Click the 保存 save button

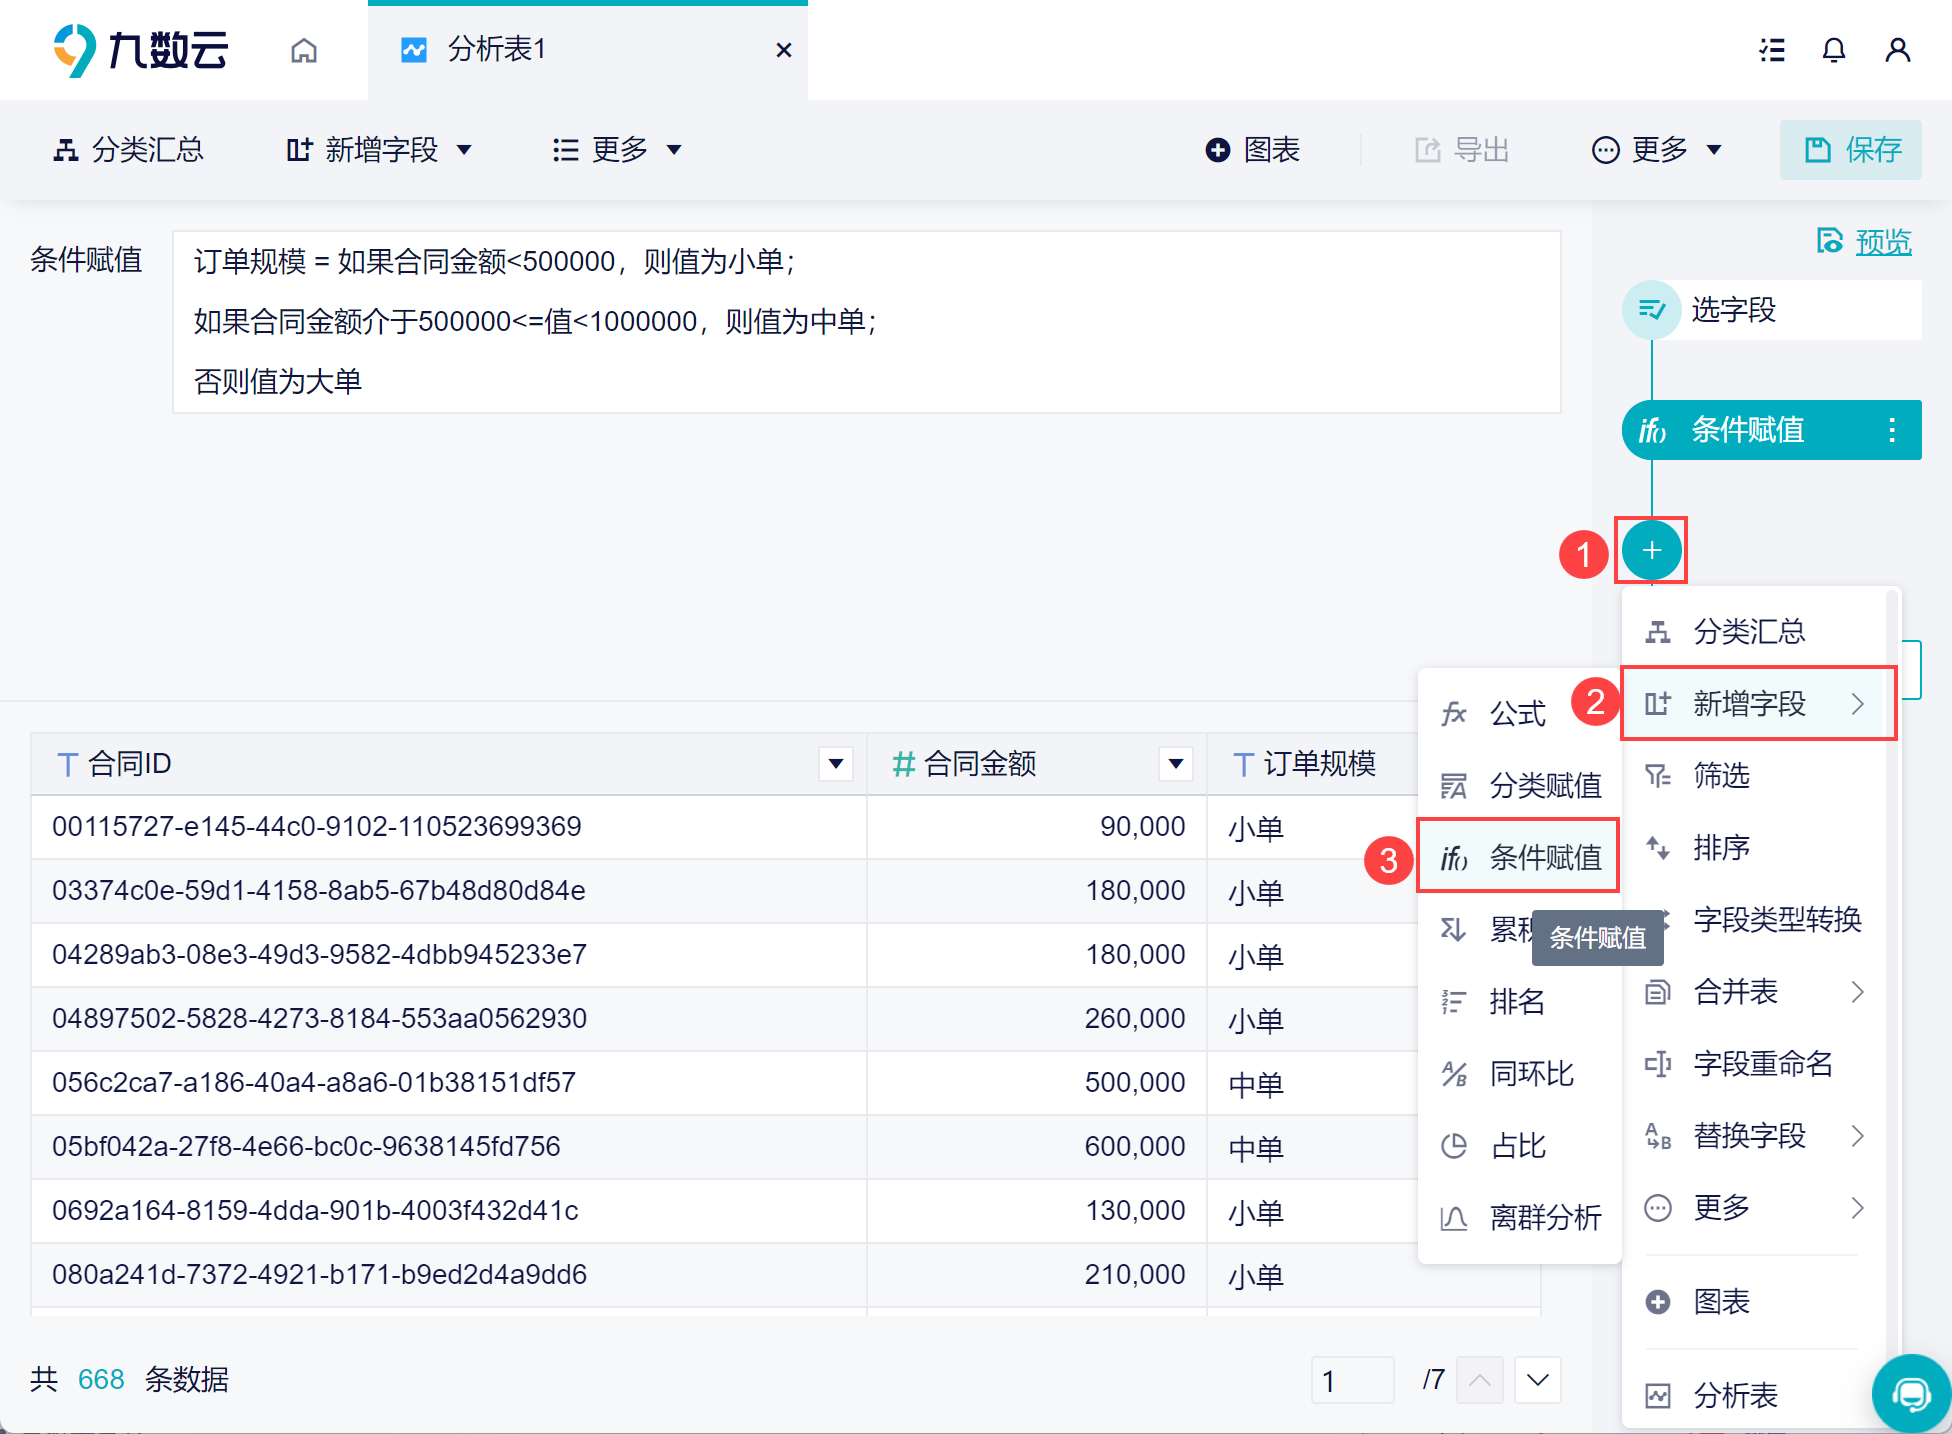pyautogui.click(x=1851, y=150)
